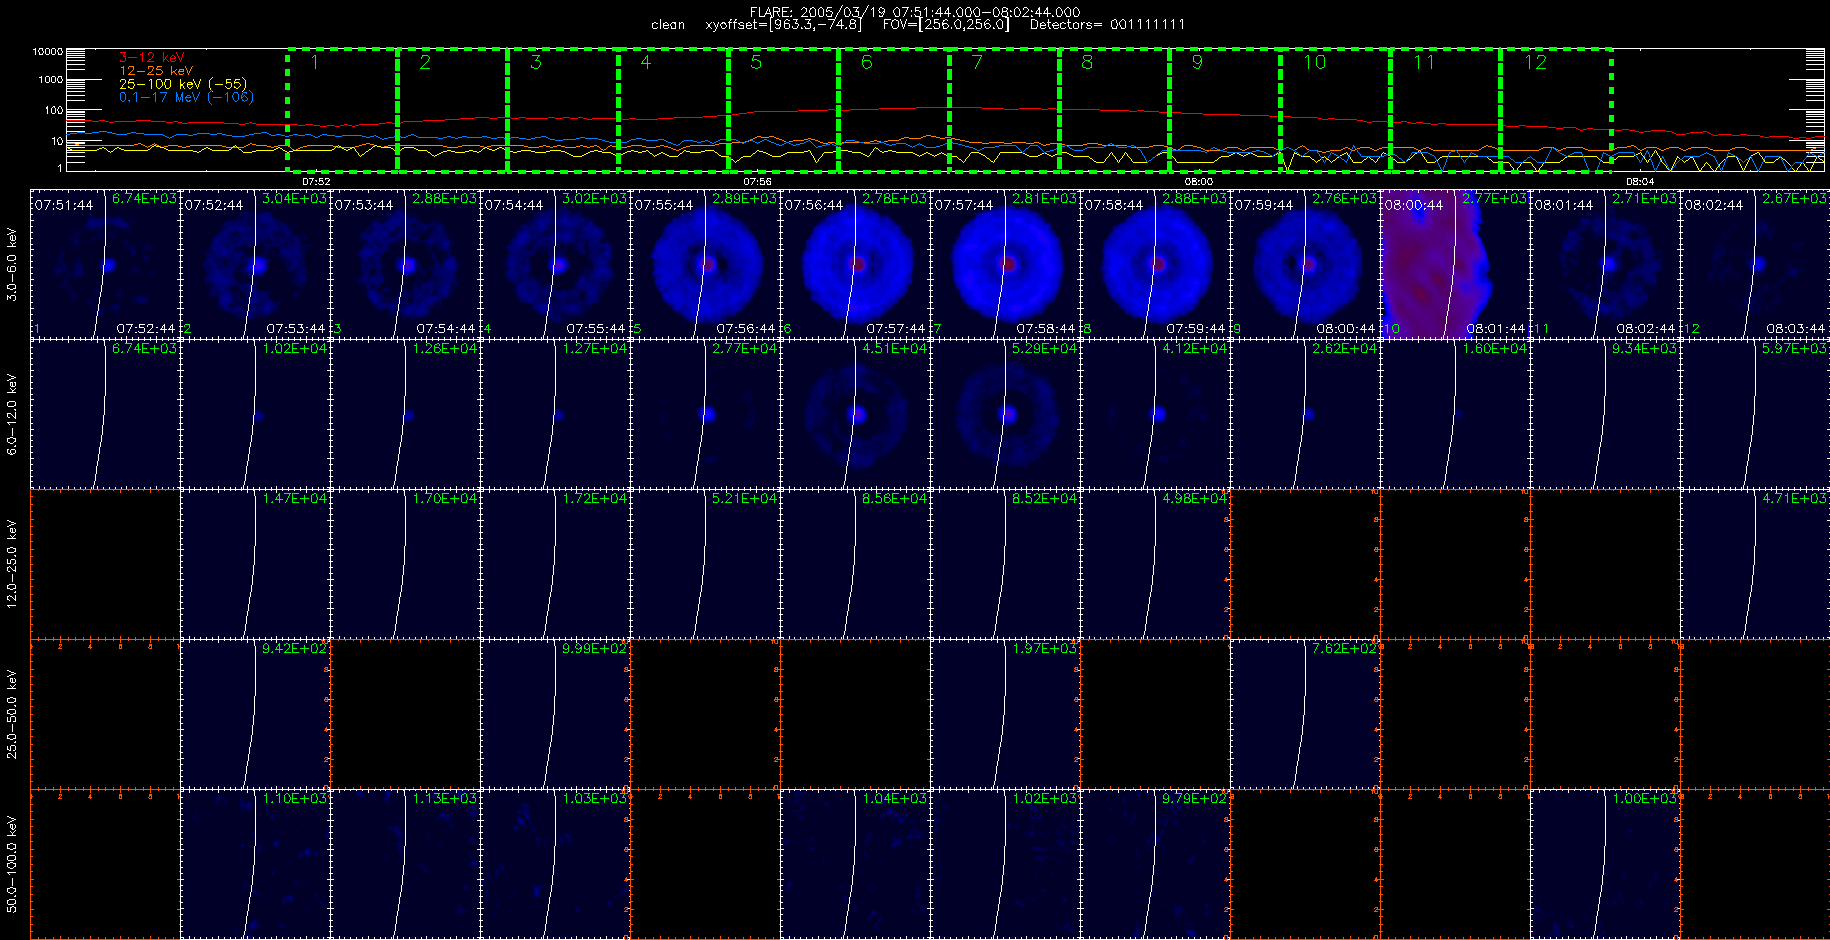
Task: Open the 3.0-6.0 keV image starting 07:55:44
Action: click(705, 264)
